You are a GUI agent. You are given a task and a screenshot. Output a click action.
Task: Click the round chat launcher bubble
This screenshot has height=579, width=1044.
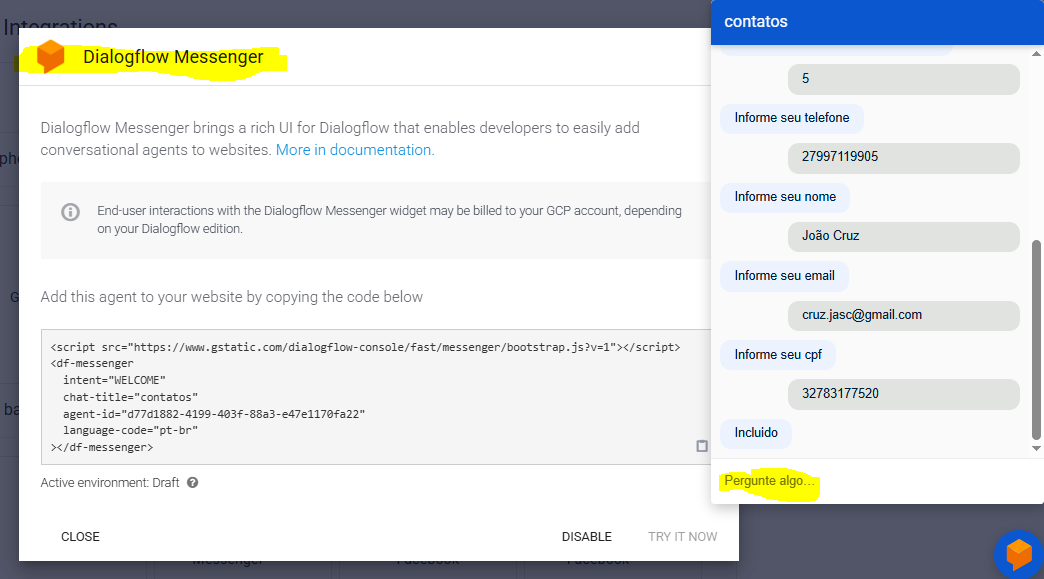(1019, 554)
